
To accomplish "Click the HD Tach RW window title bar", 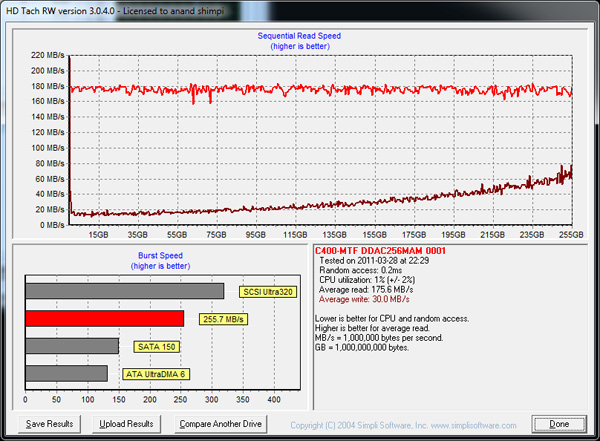I will point(300,11).
